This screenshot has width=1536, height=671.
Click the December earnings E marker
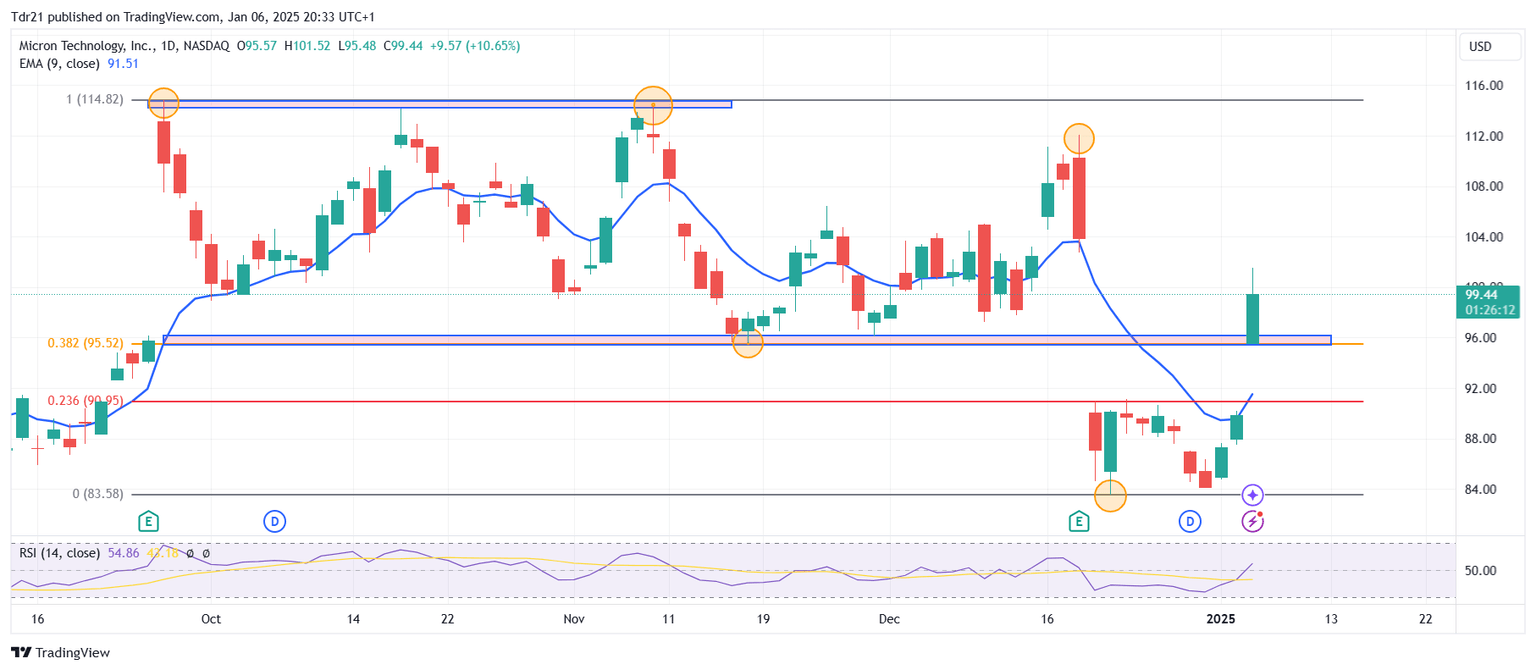coord(1078,521)
